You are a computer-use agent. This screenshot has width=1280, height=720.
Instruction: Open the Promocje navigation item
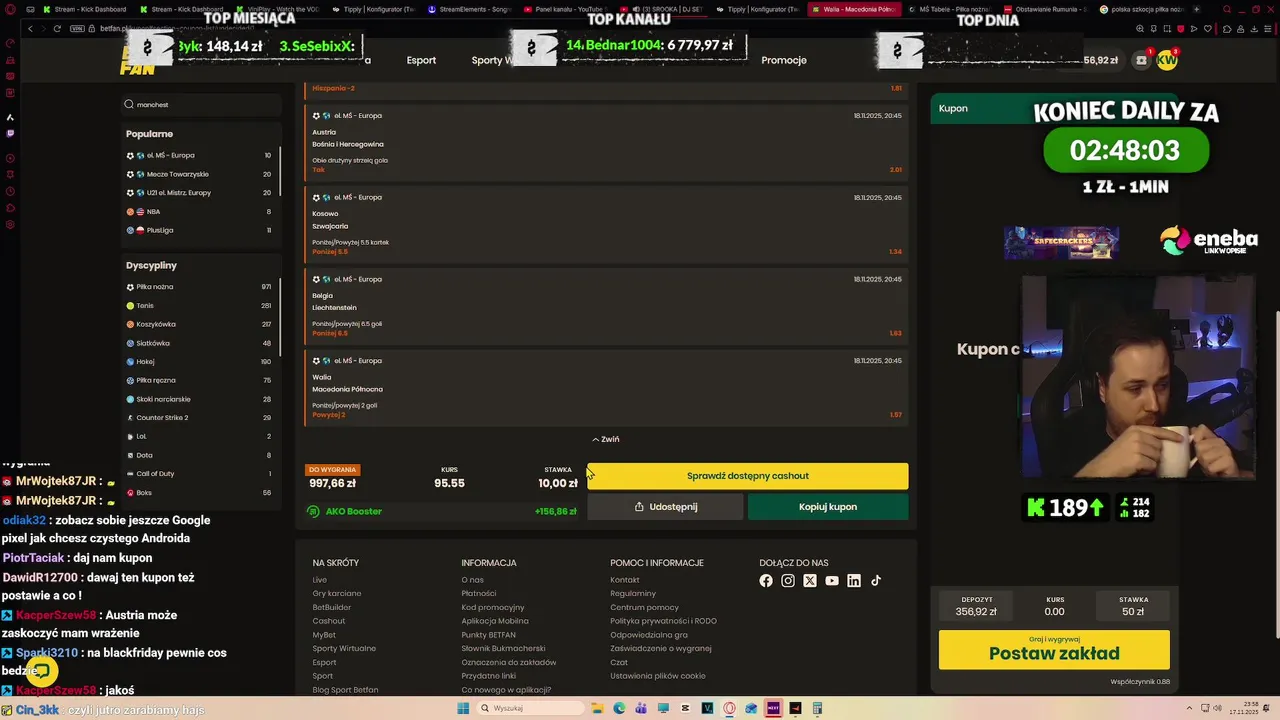[784, 60]
